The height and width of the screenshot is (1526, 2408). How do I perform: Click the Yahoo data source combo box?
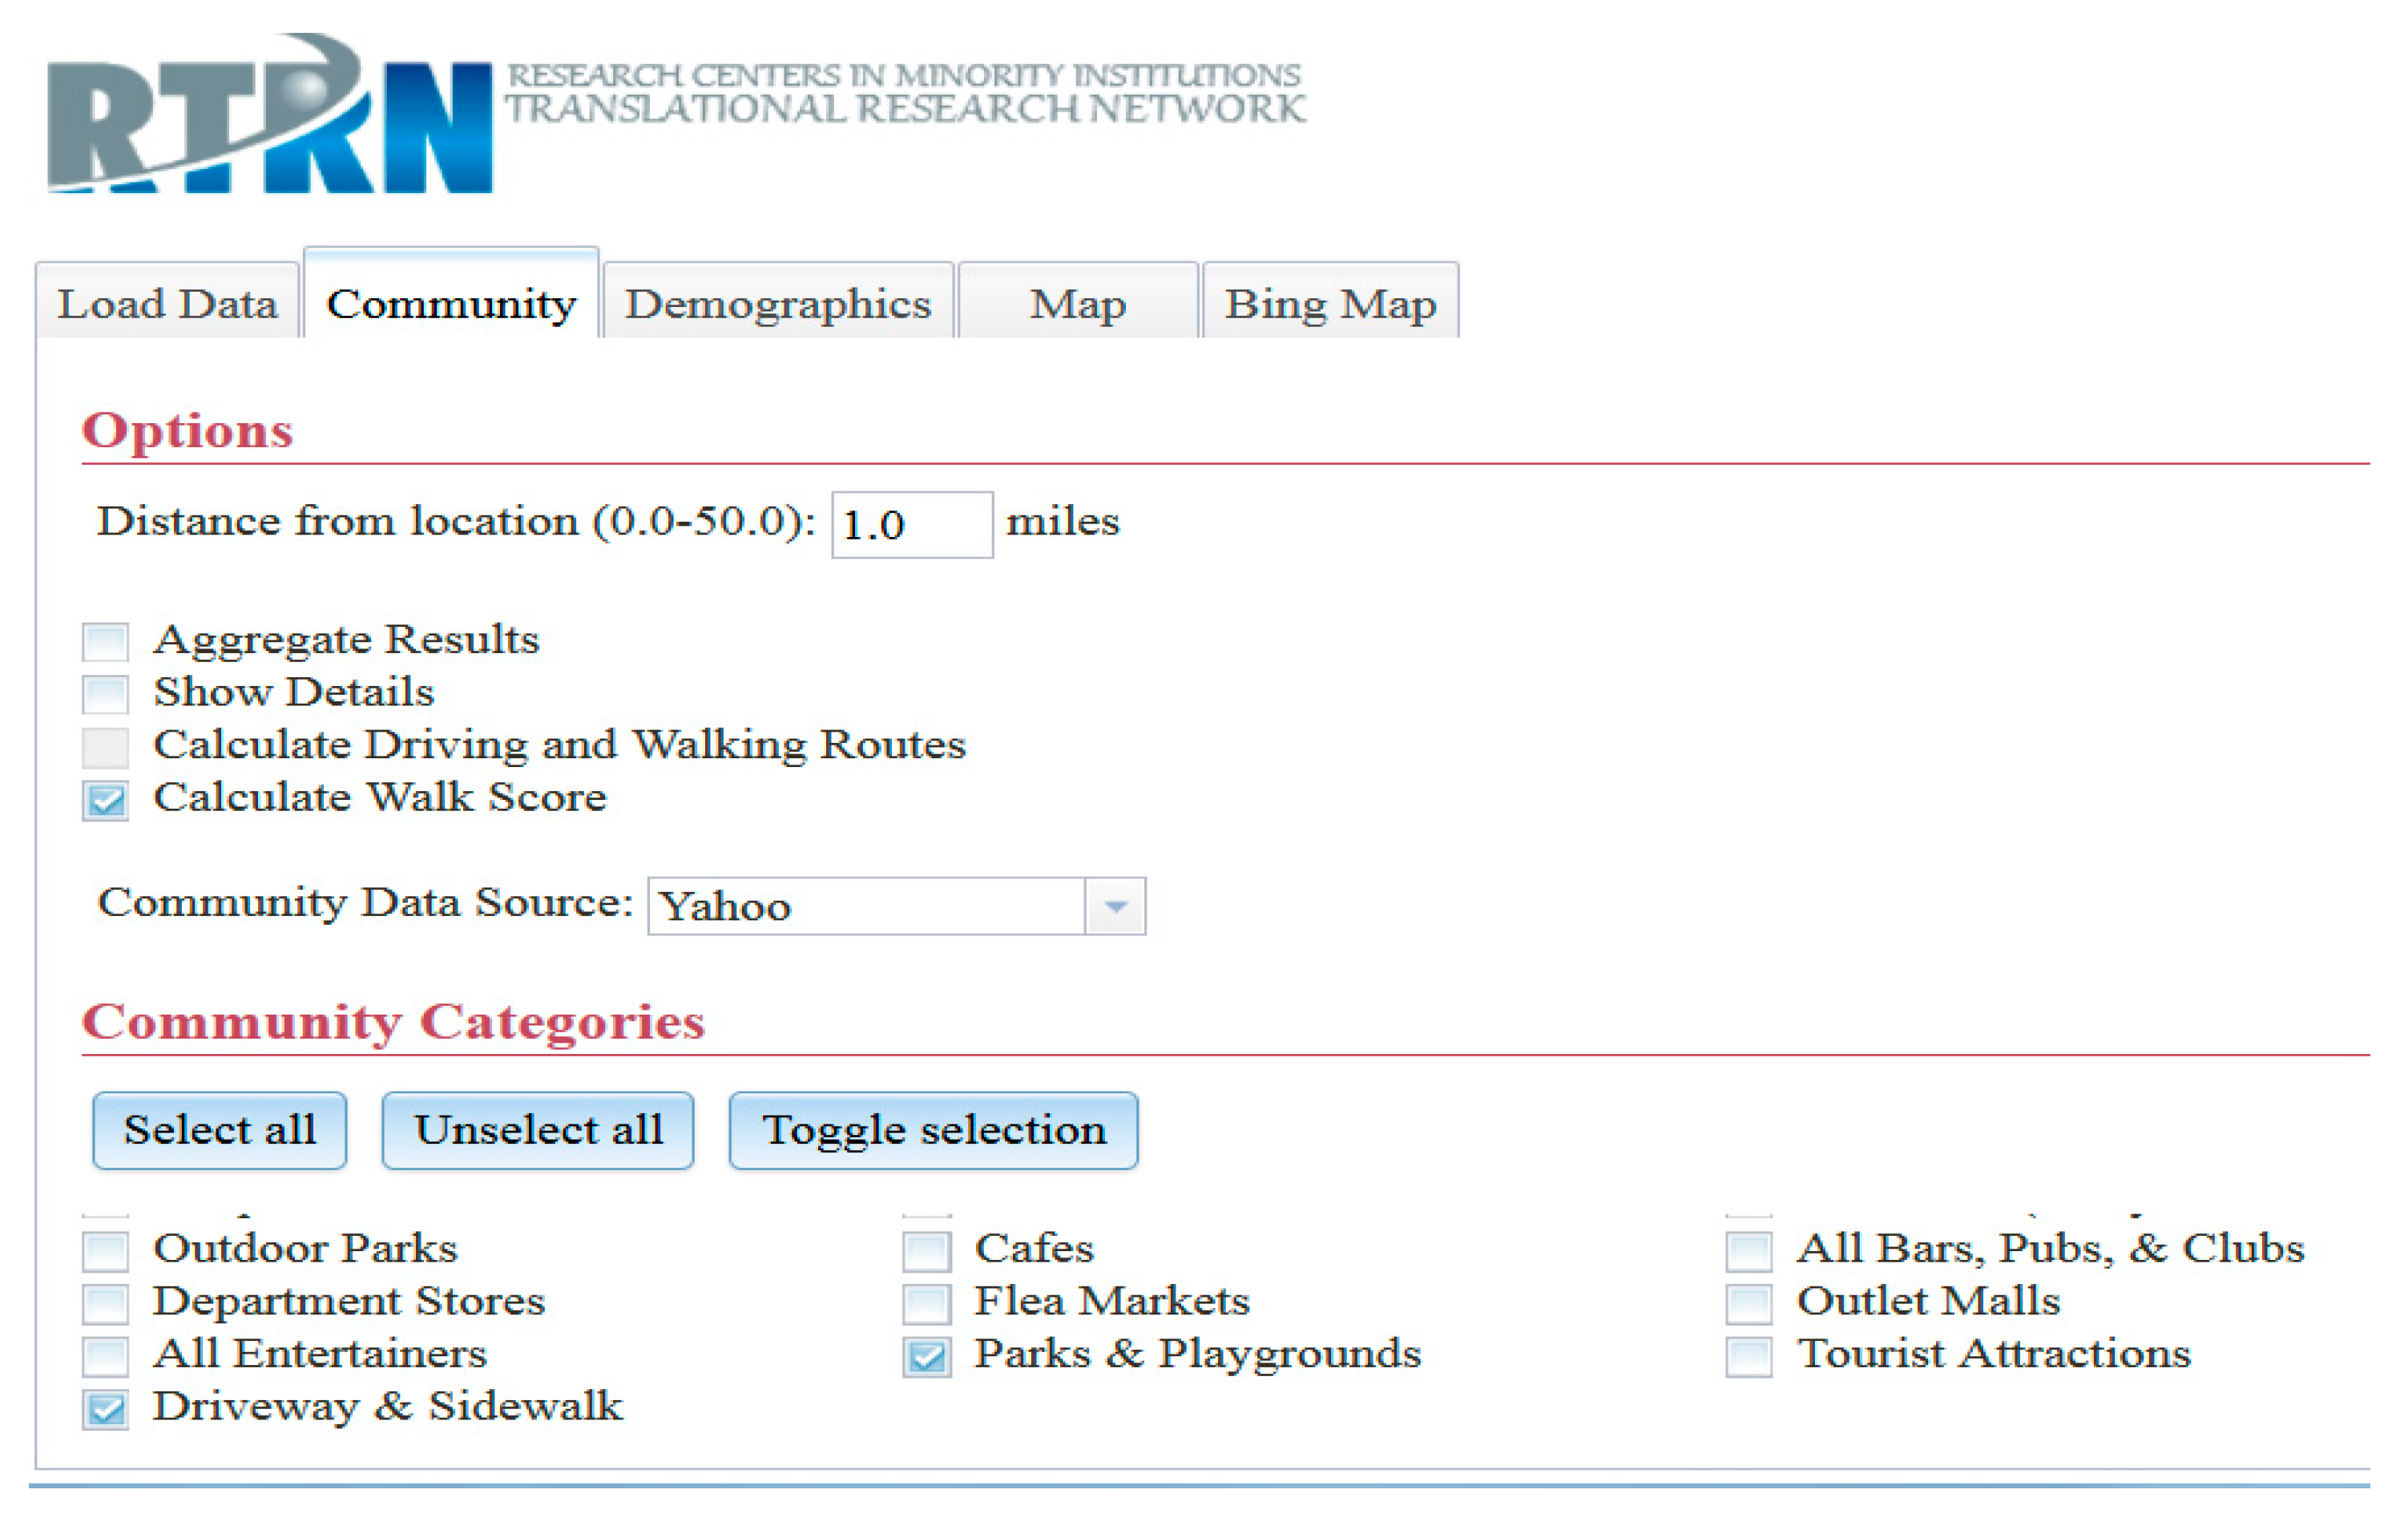866,906
